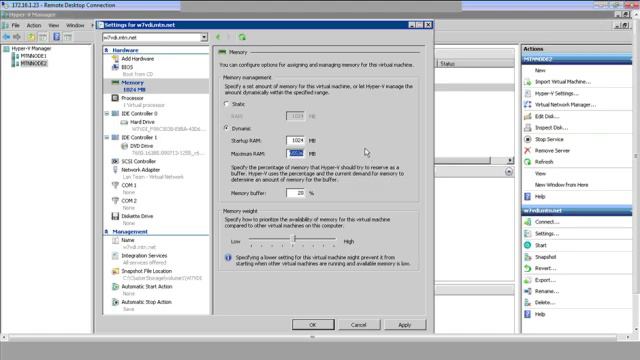Select the COM 2 port item
The height and width of the screenshot is (360, 640).
tap(129, 201)
